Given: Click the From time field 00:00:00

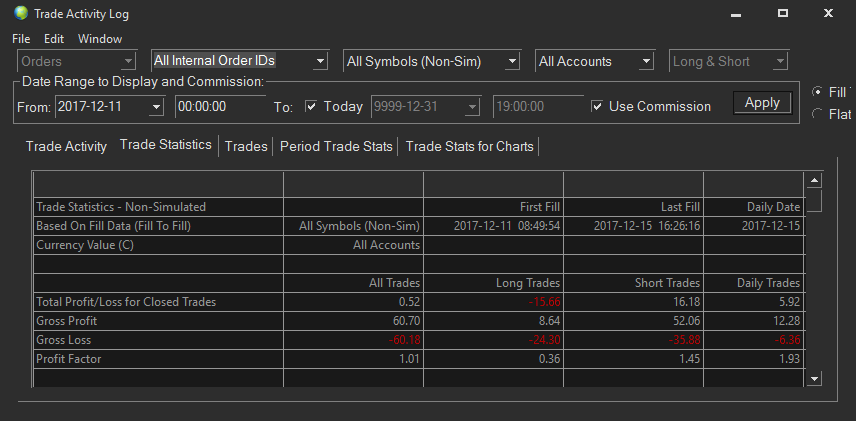Looking at the screenshot, I should 221,106.
